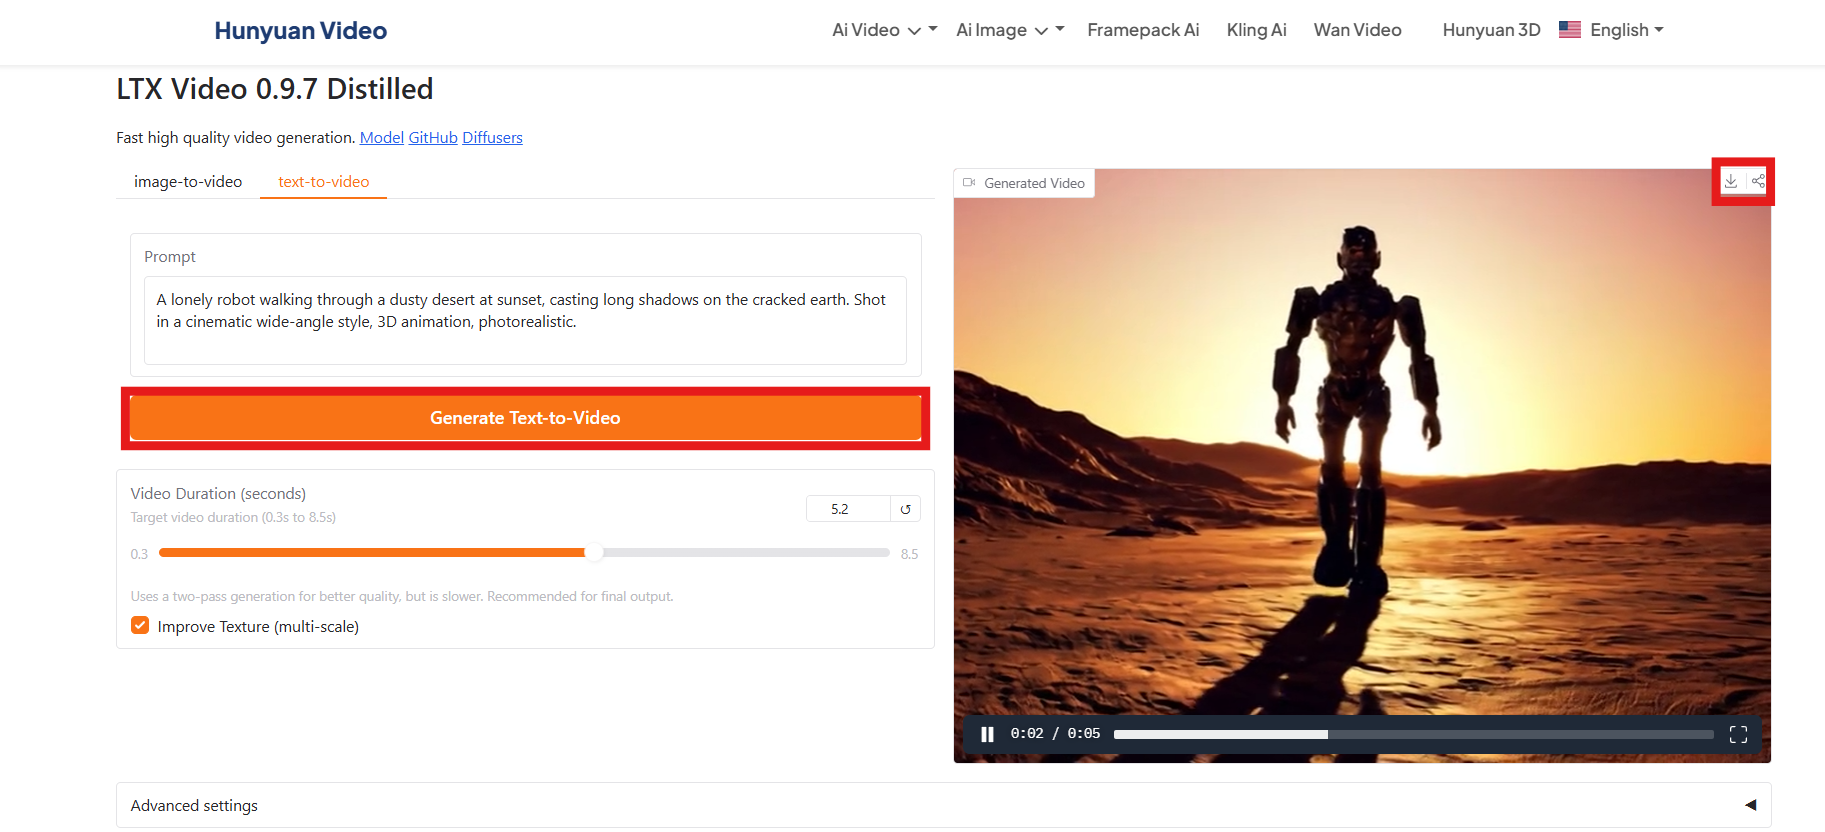Click the Generated Video label
The height and width of the screenshot is (832, 1825).
1024,183
